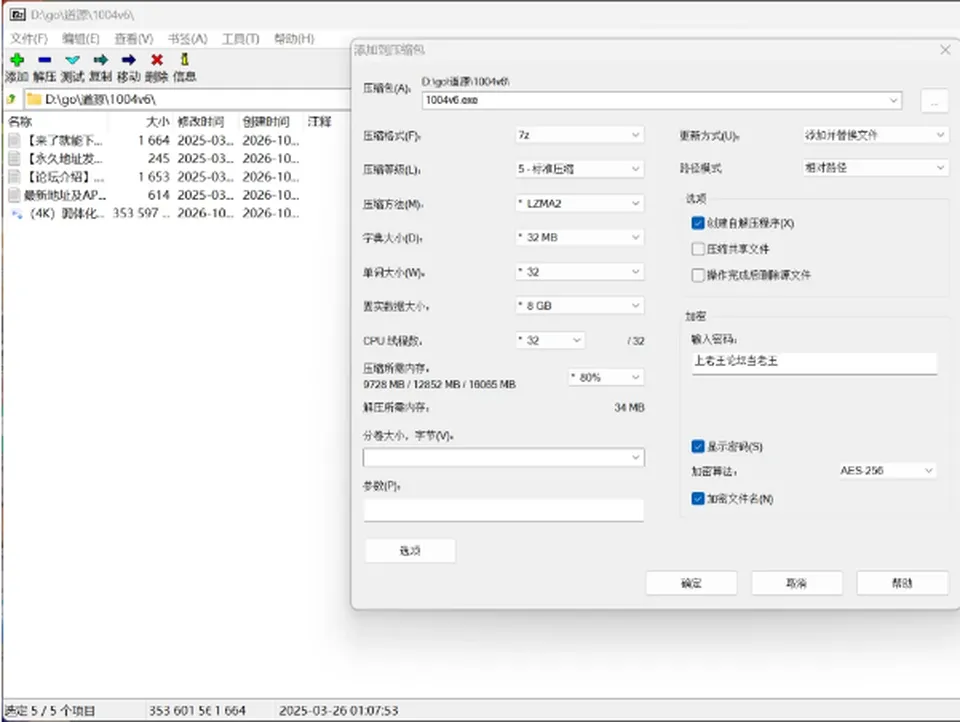Click the 复制 (Copy) toolbar icon
This screenshot has width=960, height=722.
click(100, 59)
